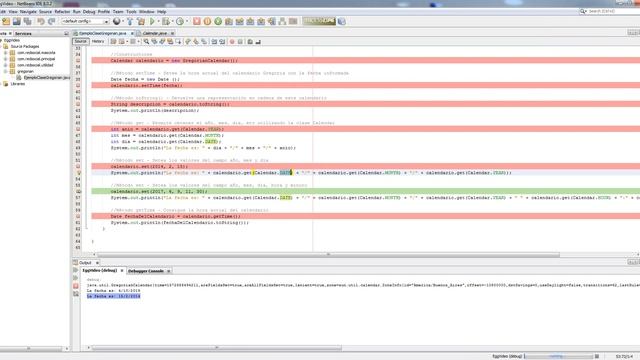Click the Undo arrow in main toolbar
Screen dimensions: 640x360
pyautogui.click(x=41, y=21)
